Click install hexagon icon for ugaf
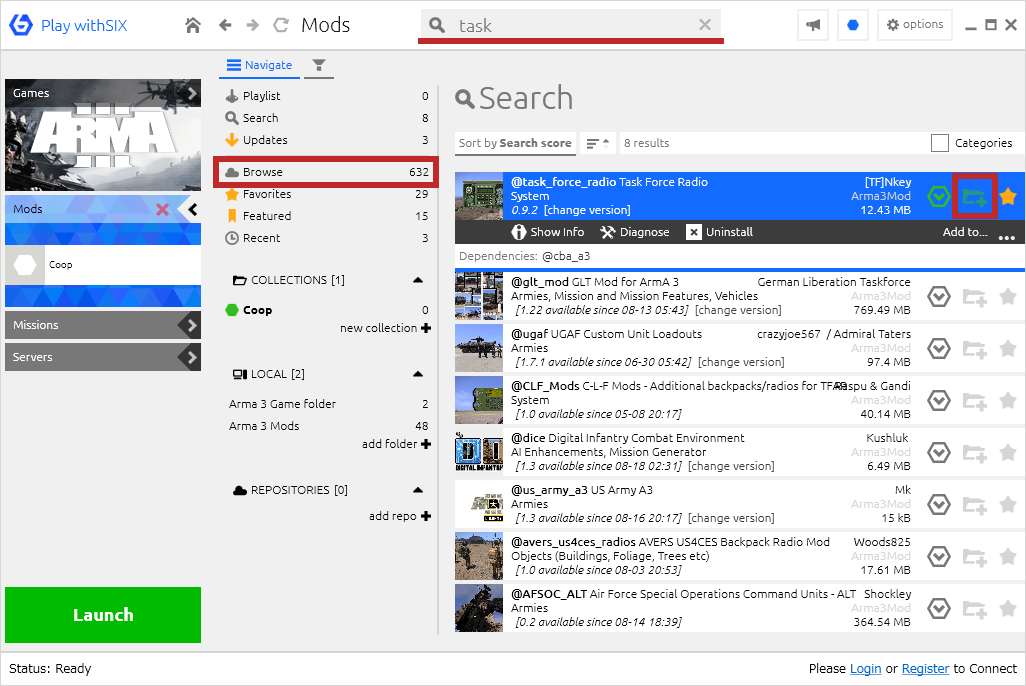Viewport: 1026px width, 686px height. tap(939, 348)
